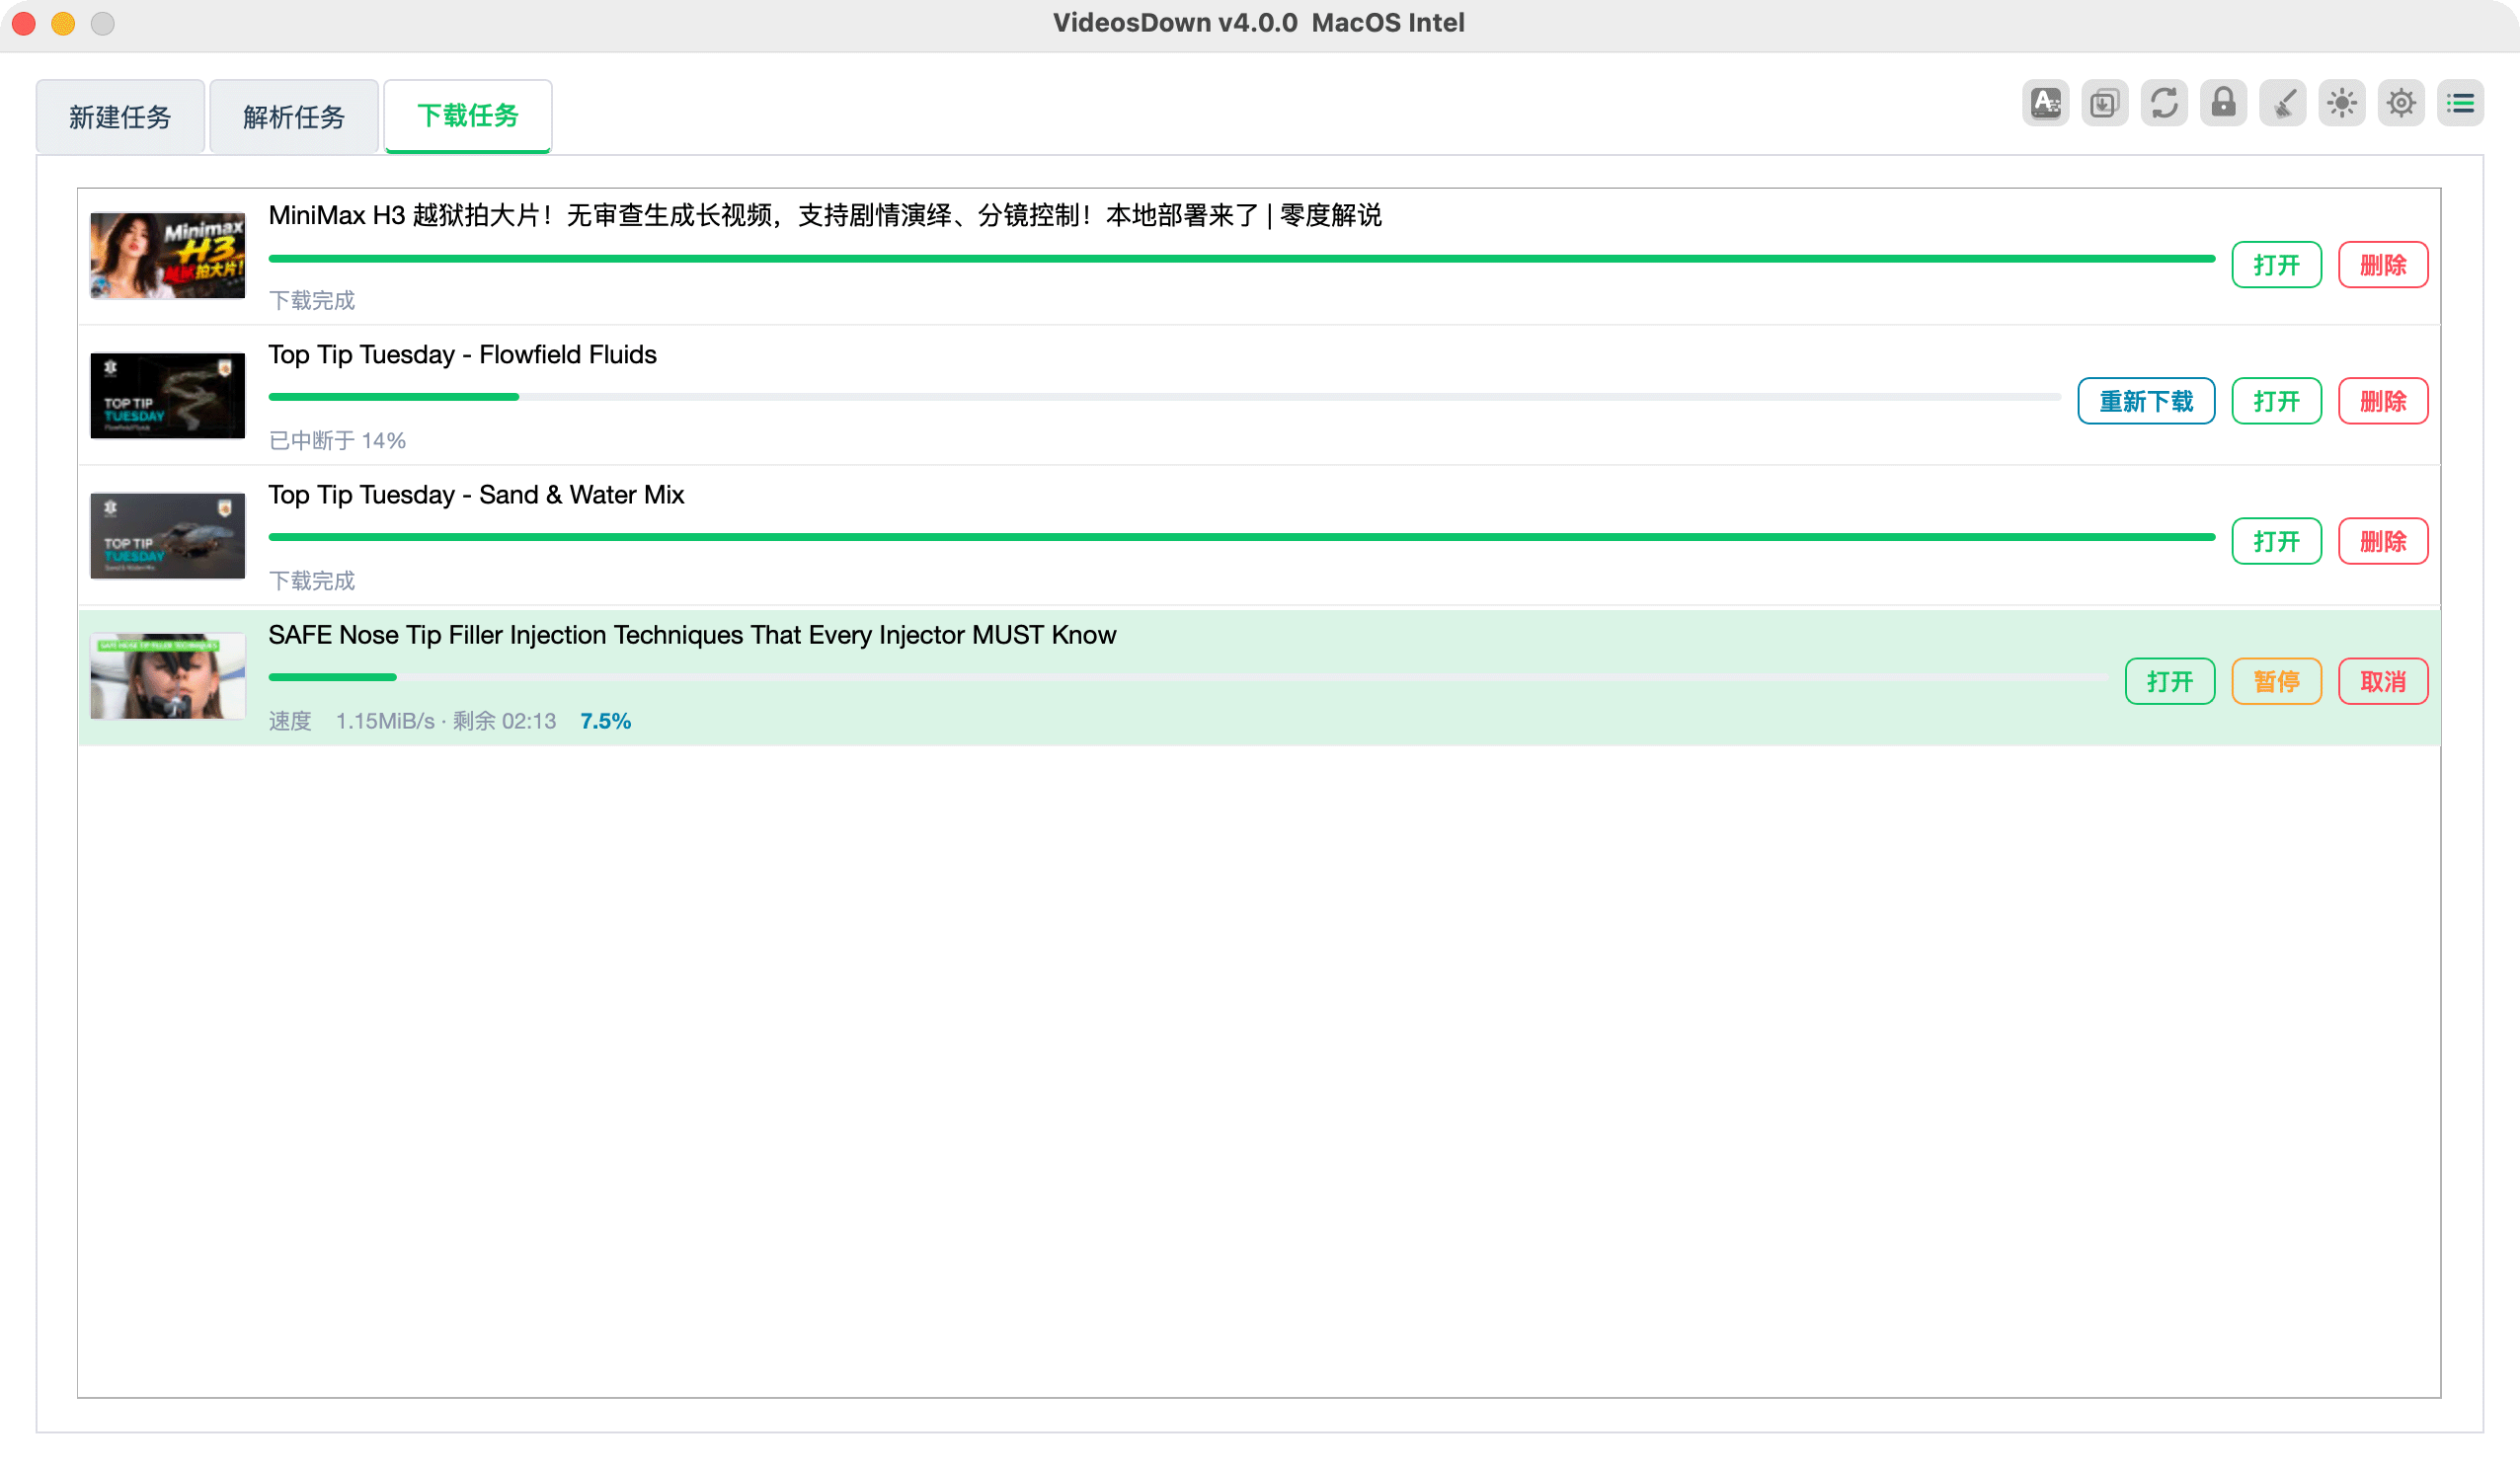Click the title 'Top Tip Tuesday - Flowfield Fluids'
2520x1469 pixels.
click(462, 355)
